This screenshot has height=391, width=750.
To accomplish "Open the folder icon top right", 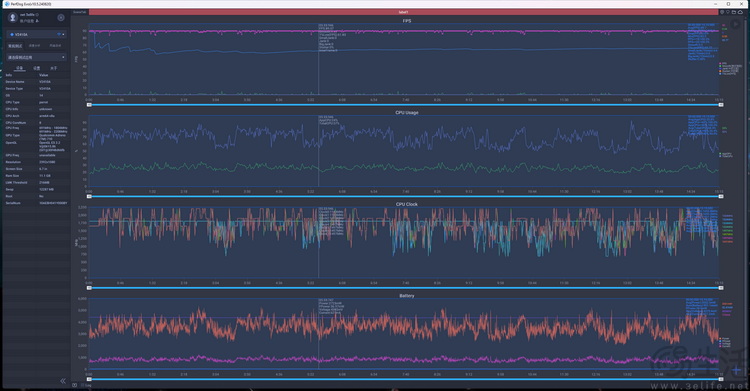I will tap(734, 12).
